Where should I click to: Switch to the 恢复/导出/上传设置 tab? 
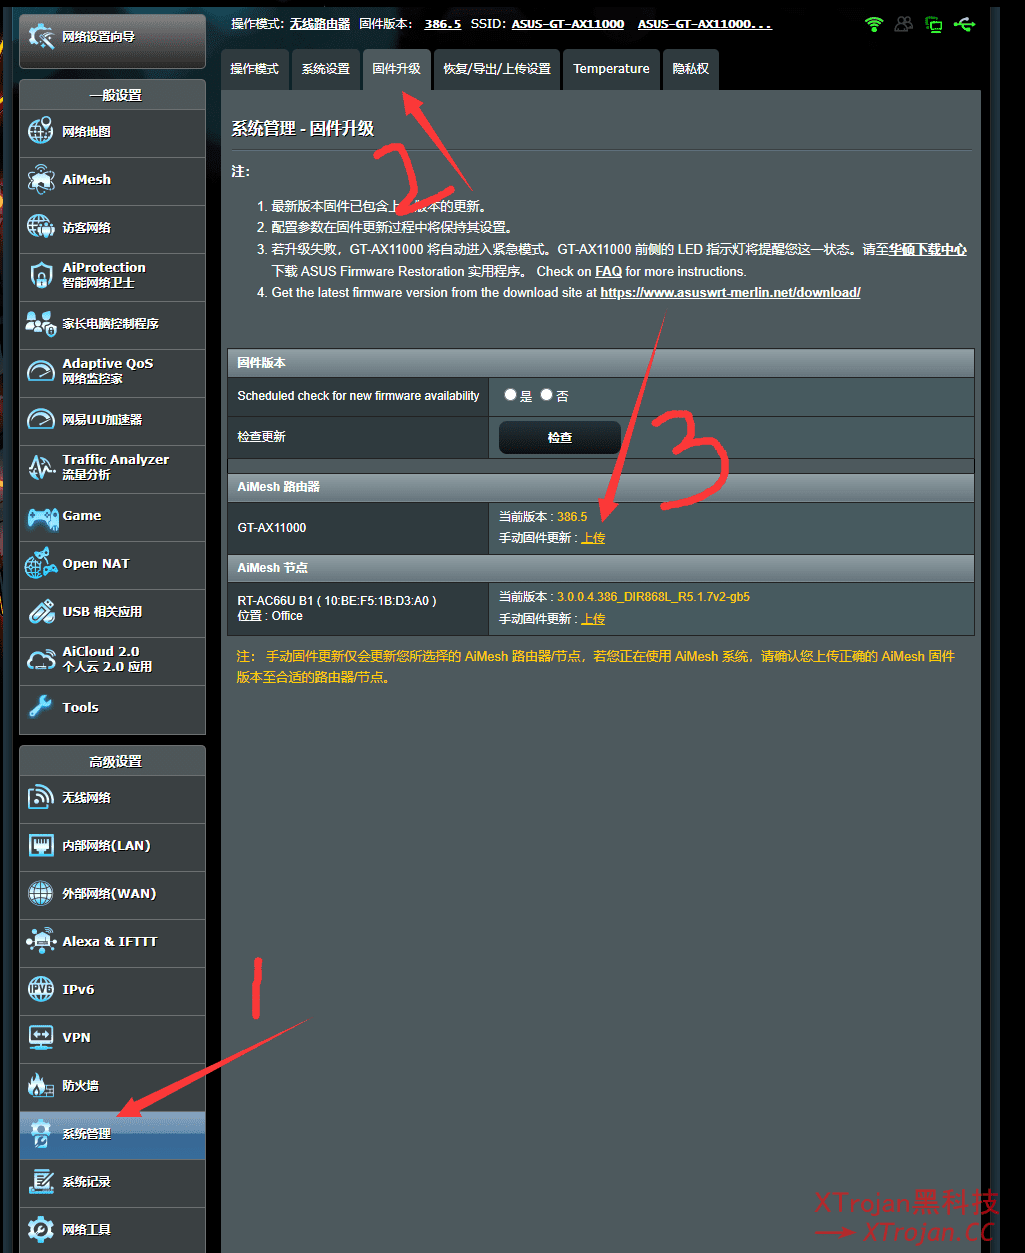(x=497, y=69)
